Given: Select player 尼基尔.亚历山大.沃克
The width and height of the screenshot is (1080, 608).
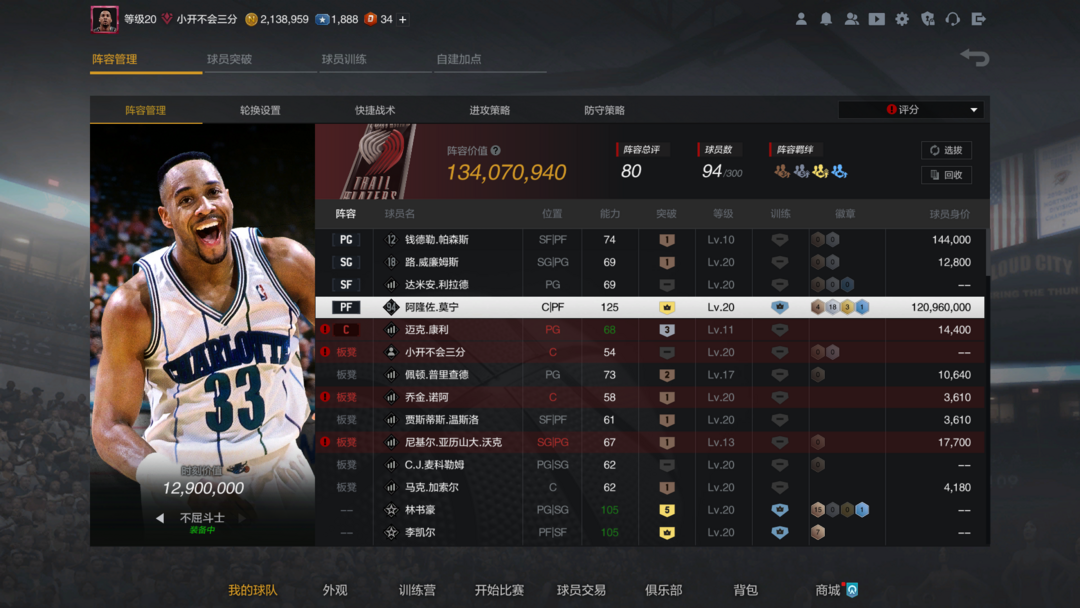Looking at the screenshot, I should [x=453, y=442].
